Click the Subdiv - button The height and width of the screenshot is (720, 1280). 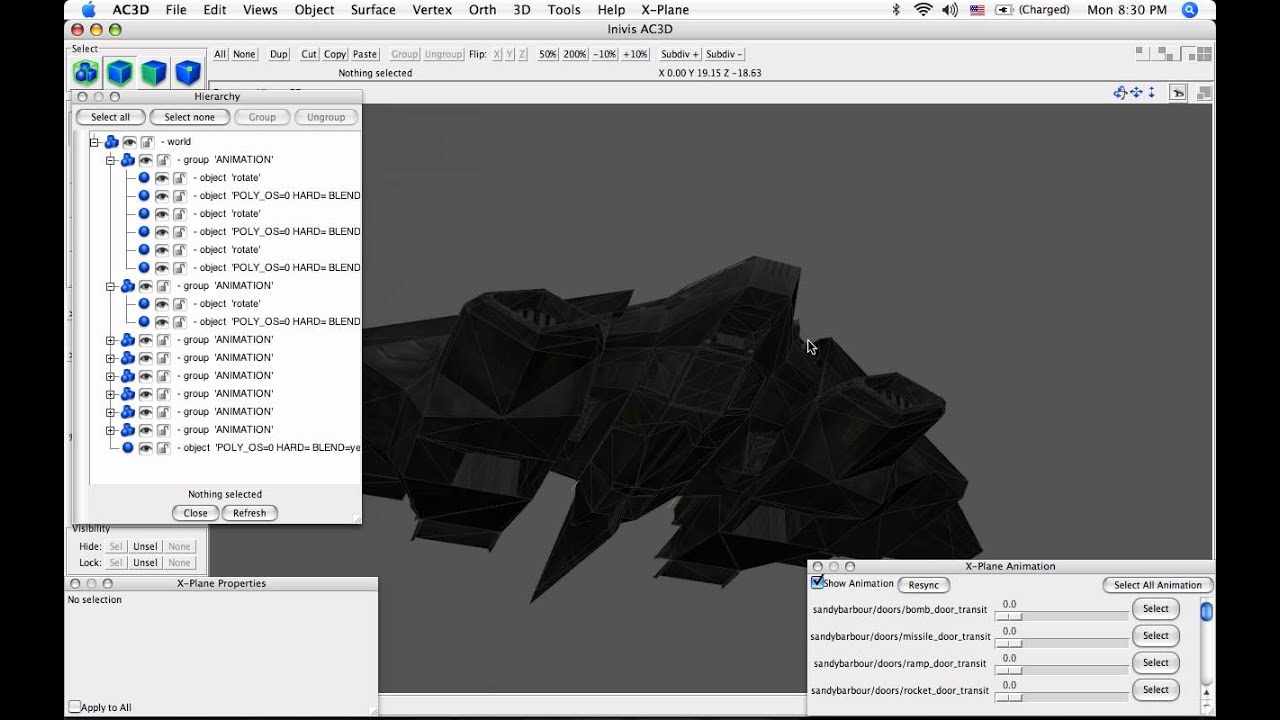[x=724, y=54]
